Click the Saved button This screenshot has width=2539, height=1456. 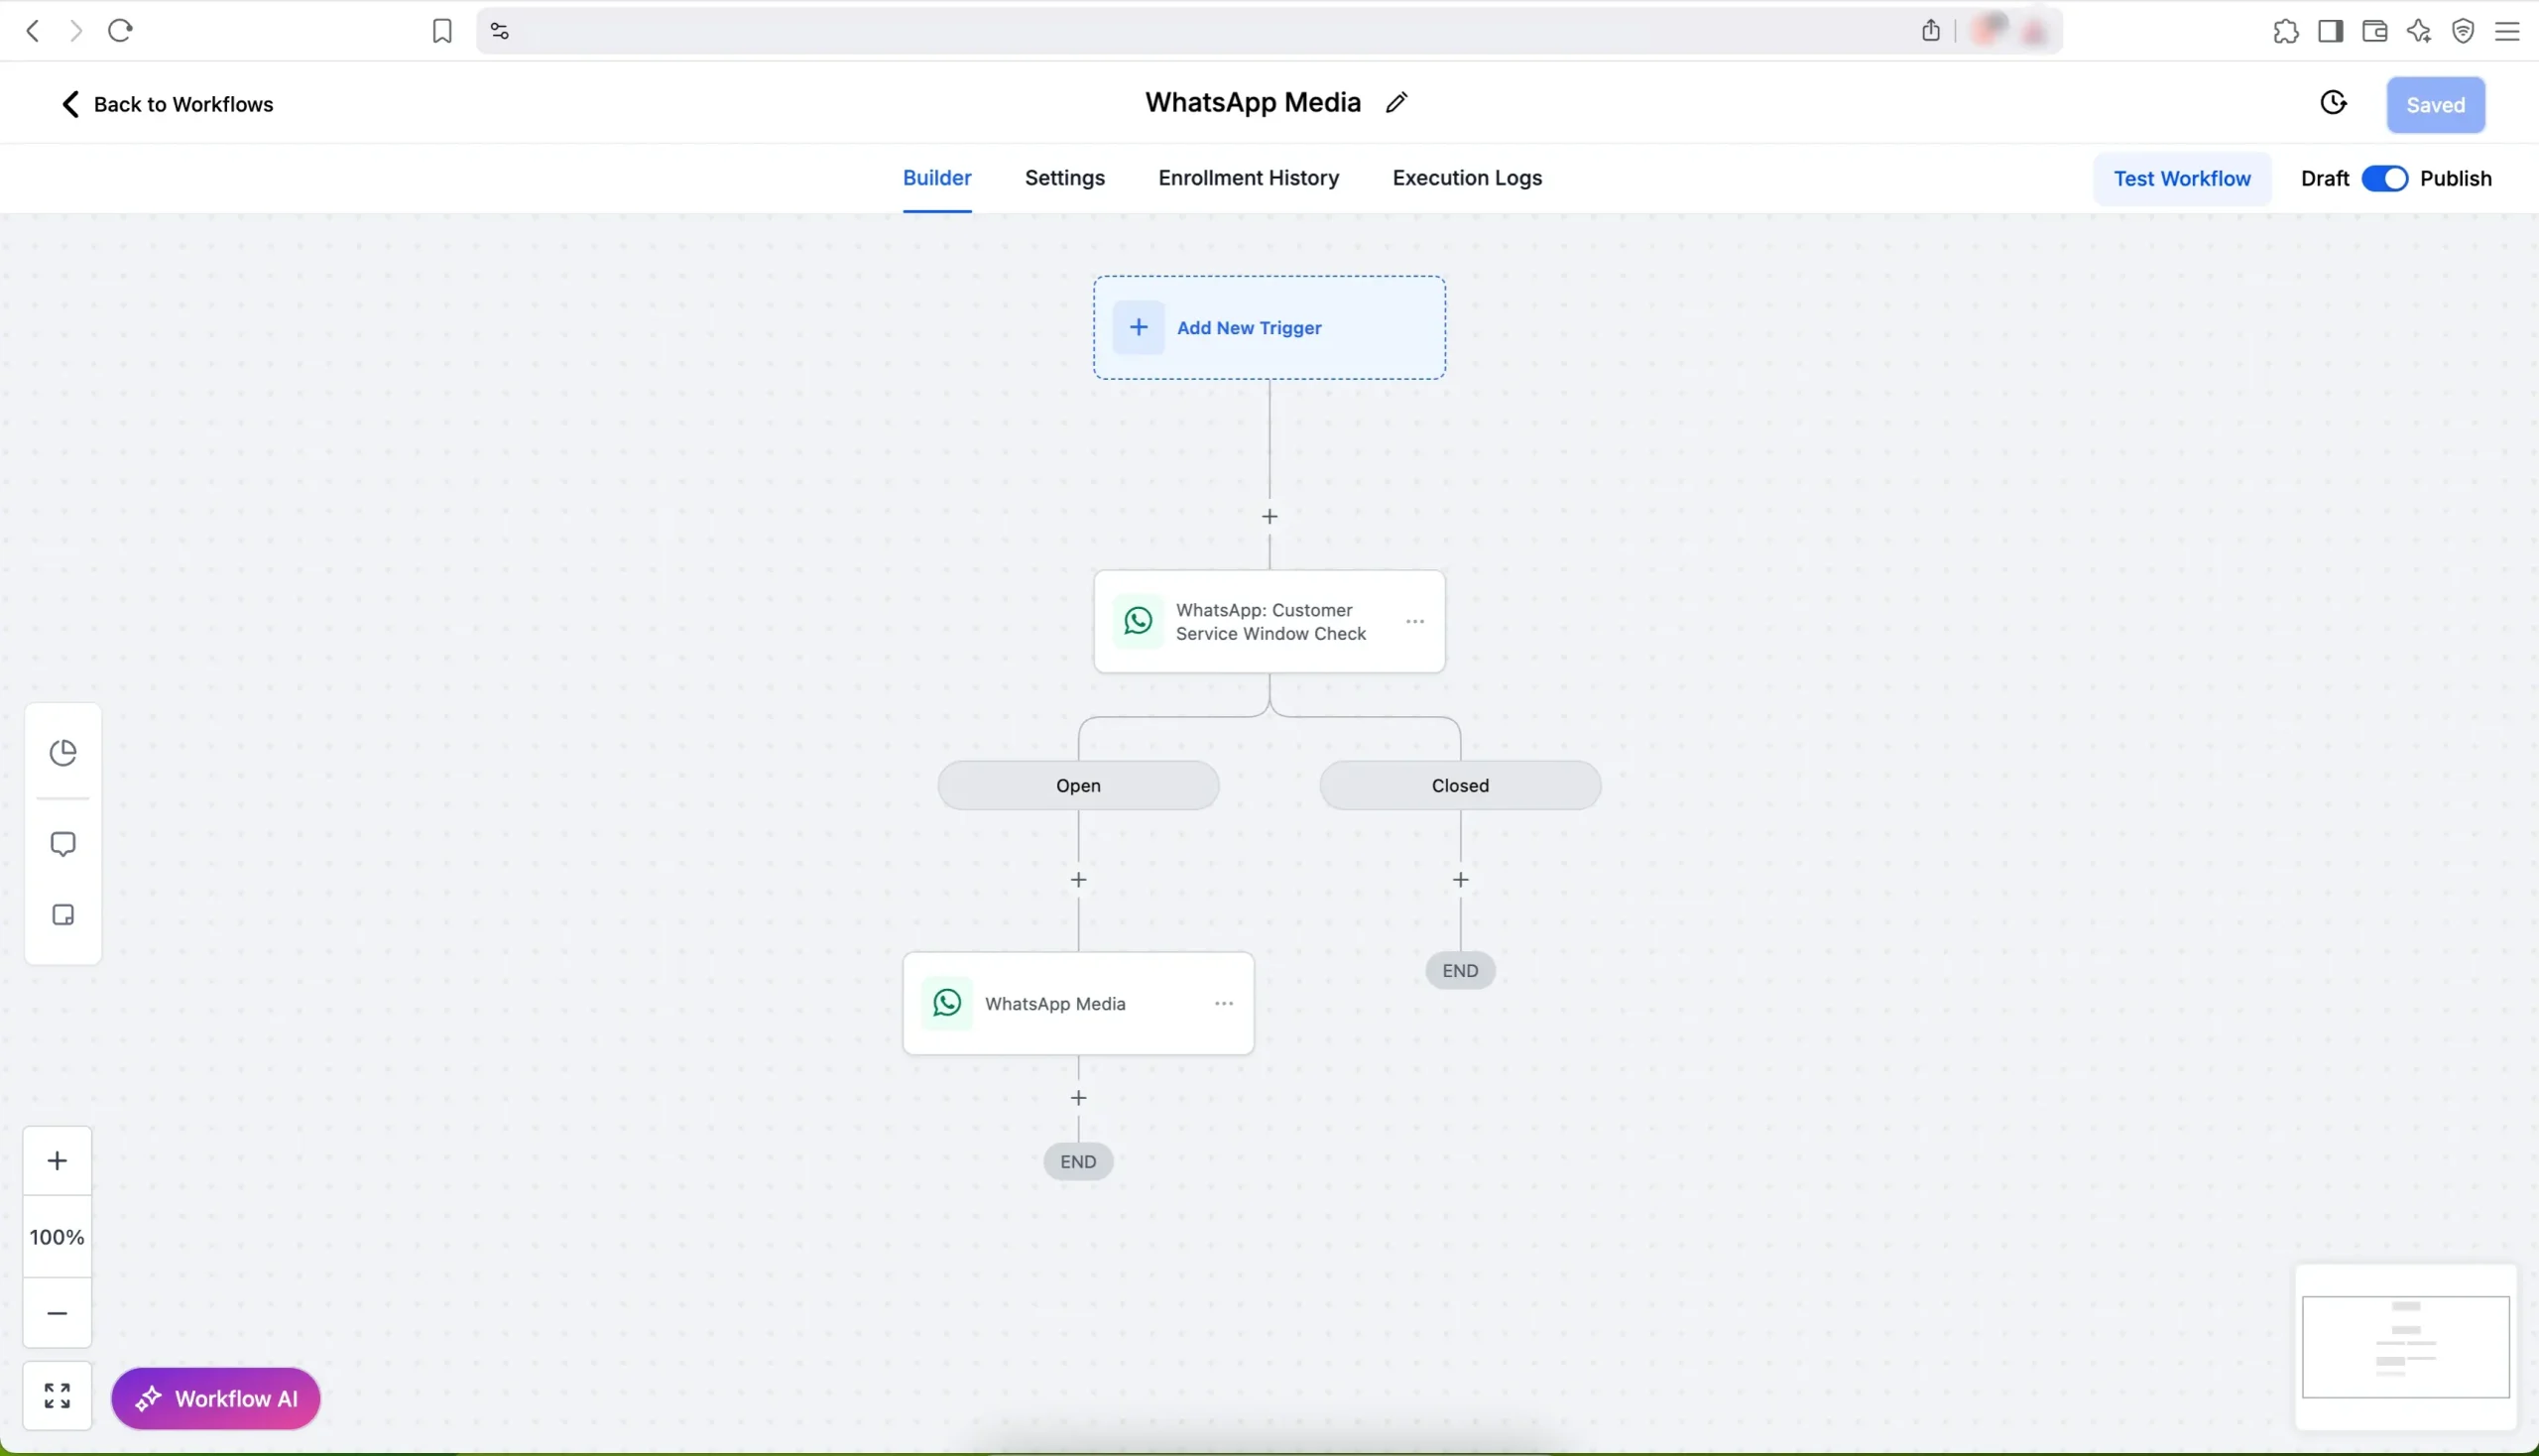click(x=2436, y=105)
